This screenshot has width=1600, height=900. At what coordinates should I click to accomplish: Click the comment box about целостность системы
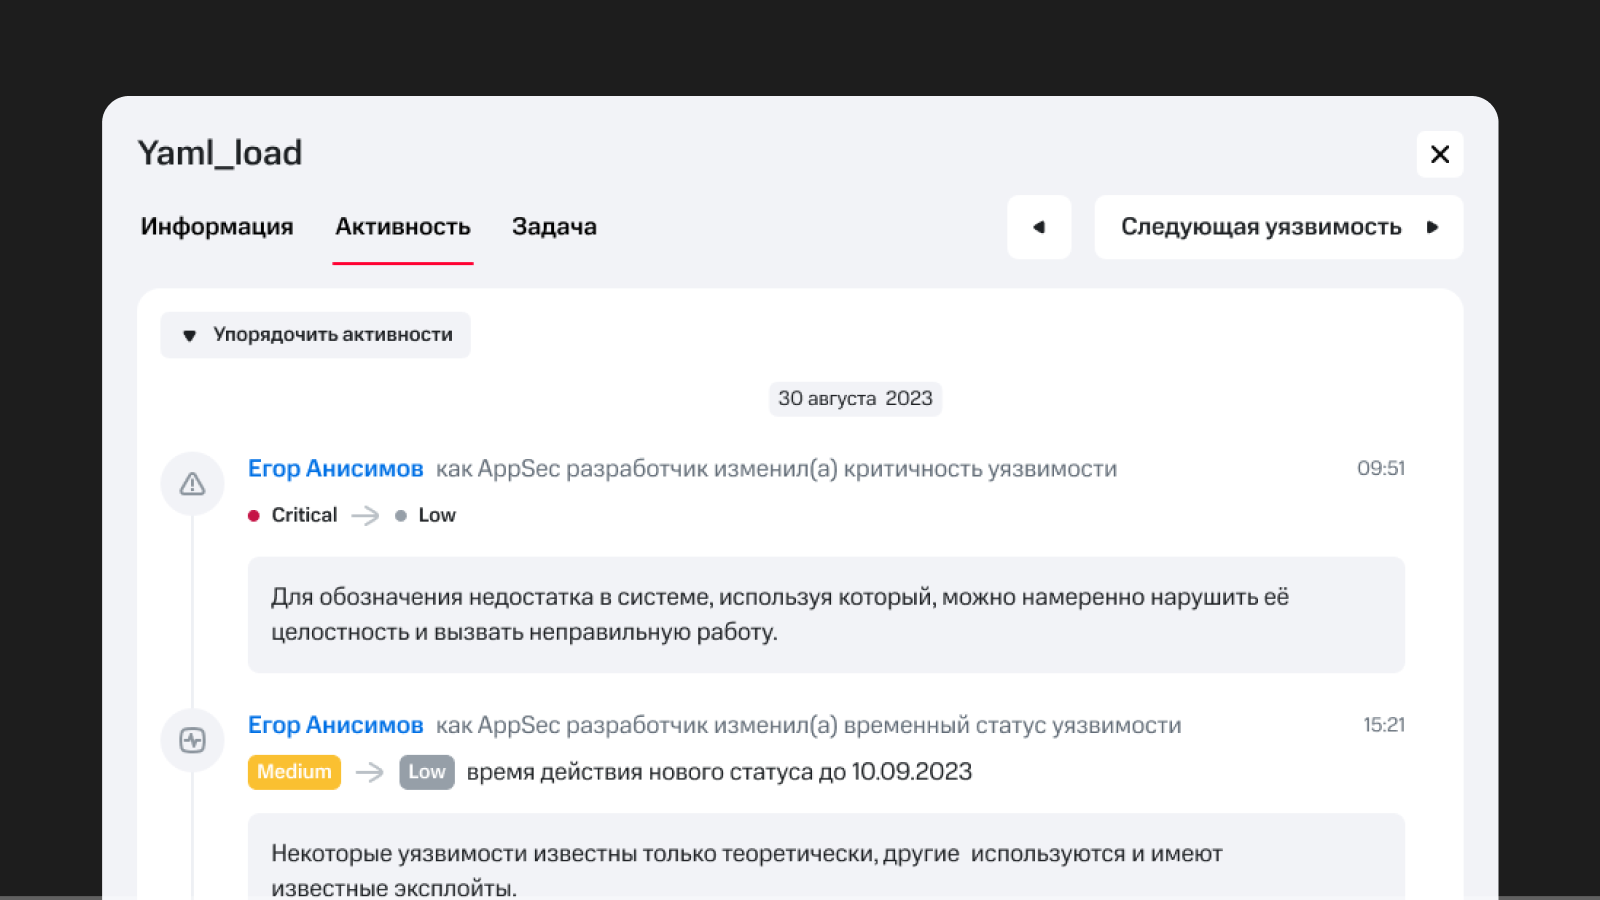point(825,614)
